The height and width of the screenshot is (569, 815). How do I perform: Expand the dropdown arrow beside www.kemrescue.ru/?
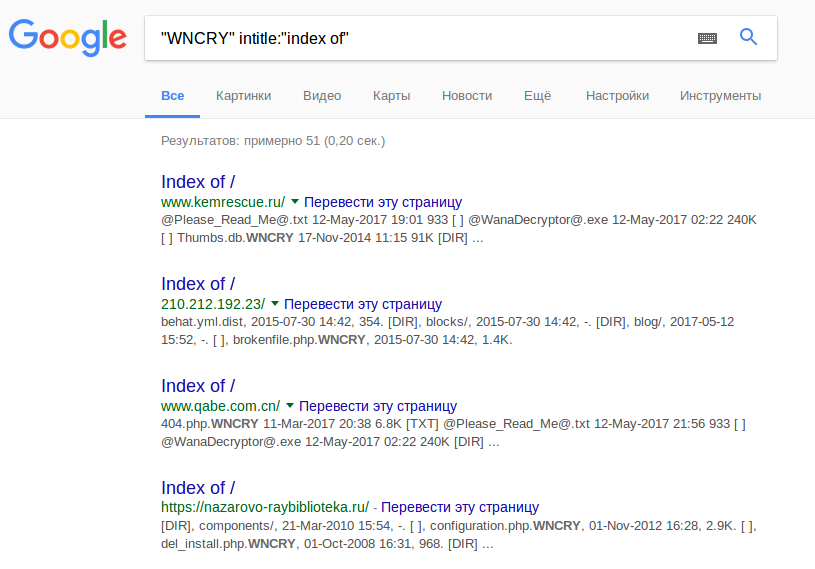(295, 202)
